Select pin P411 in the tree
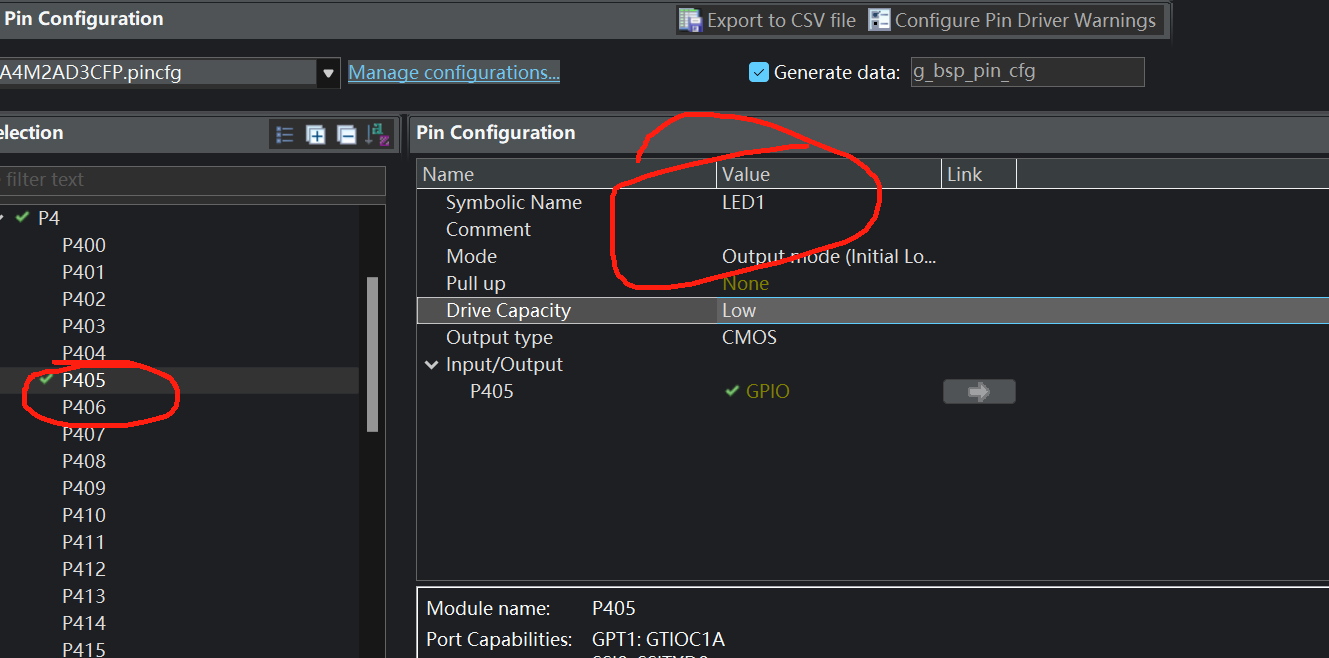1329x658 pixels. point(84,542)
